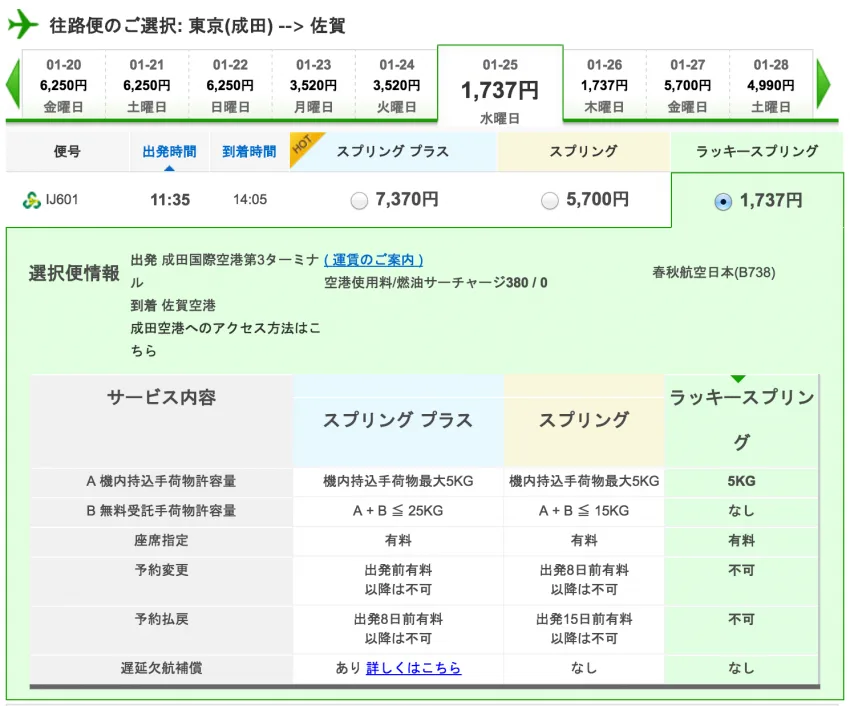Click the ラッキースプリング fare column header
This screenshot has width=850, height=706.
757,151
